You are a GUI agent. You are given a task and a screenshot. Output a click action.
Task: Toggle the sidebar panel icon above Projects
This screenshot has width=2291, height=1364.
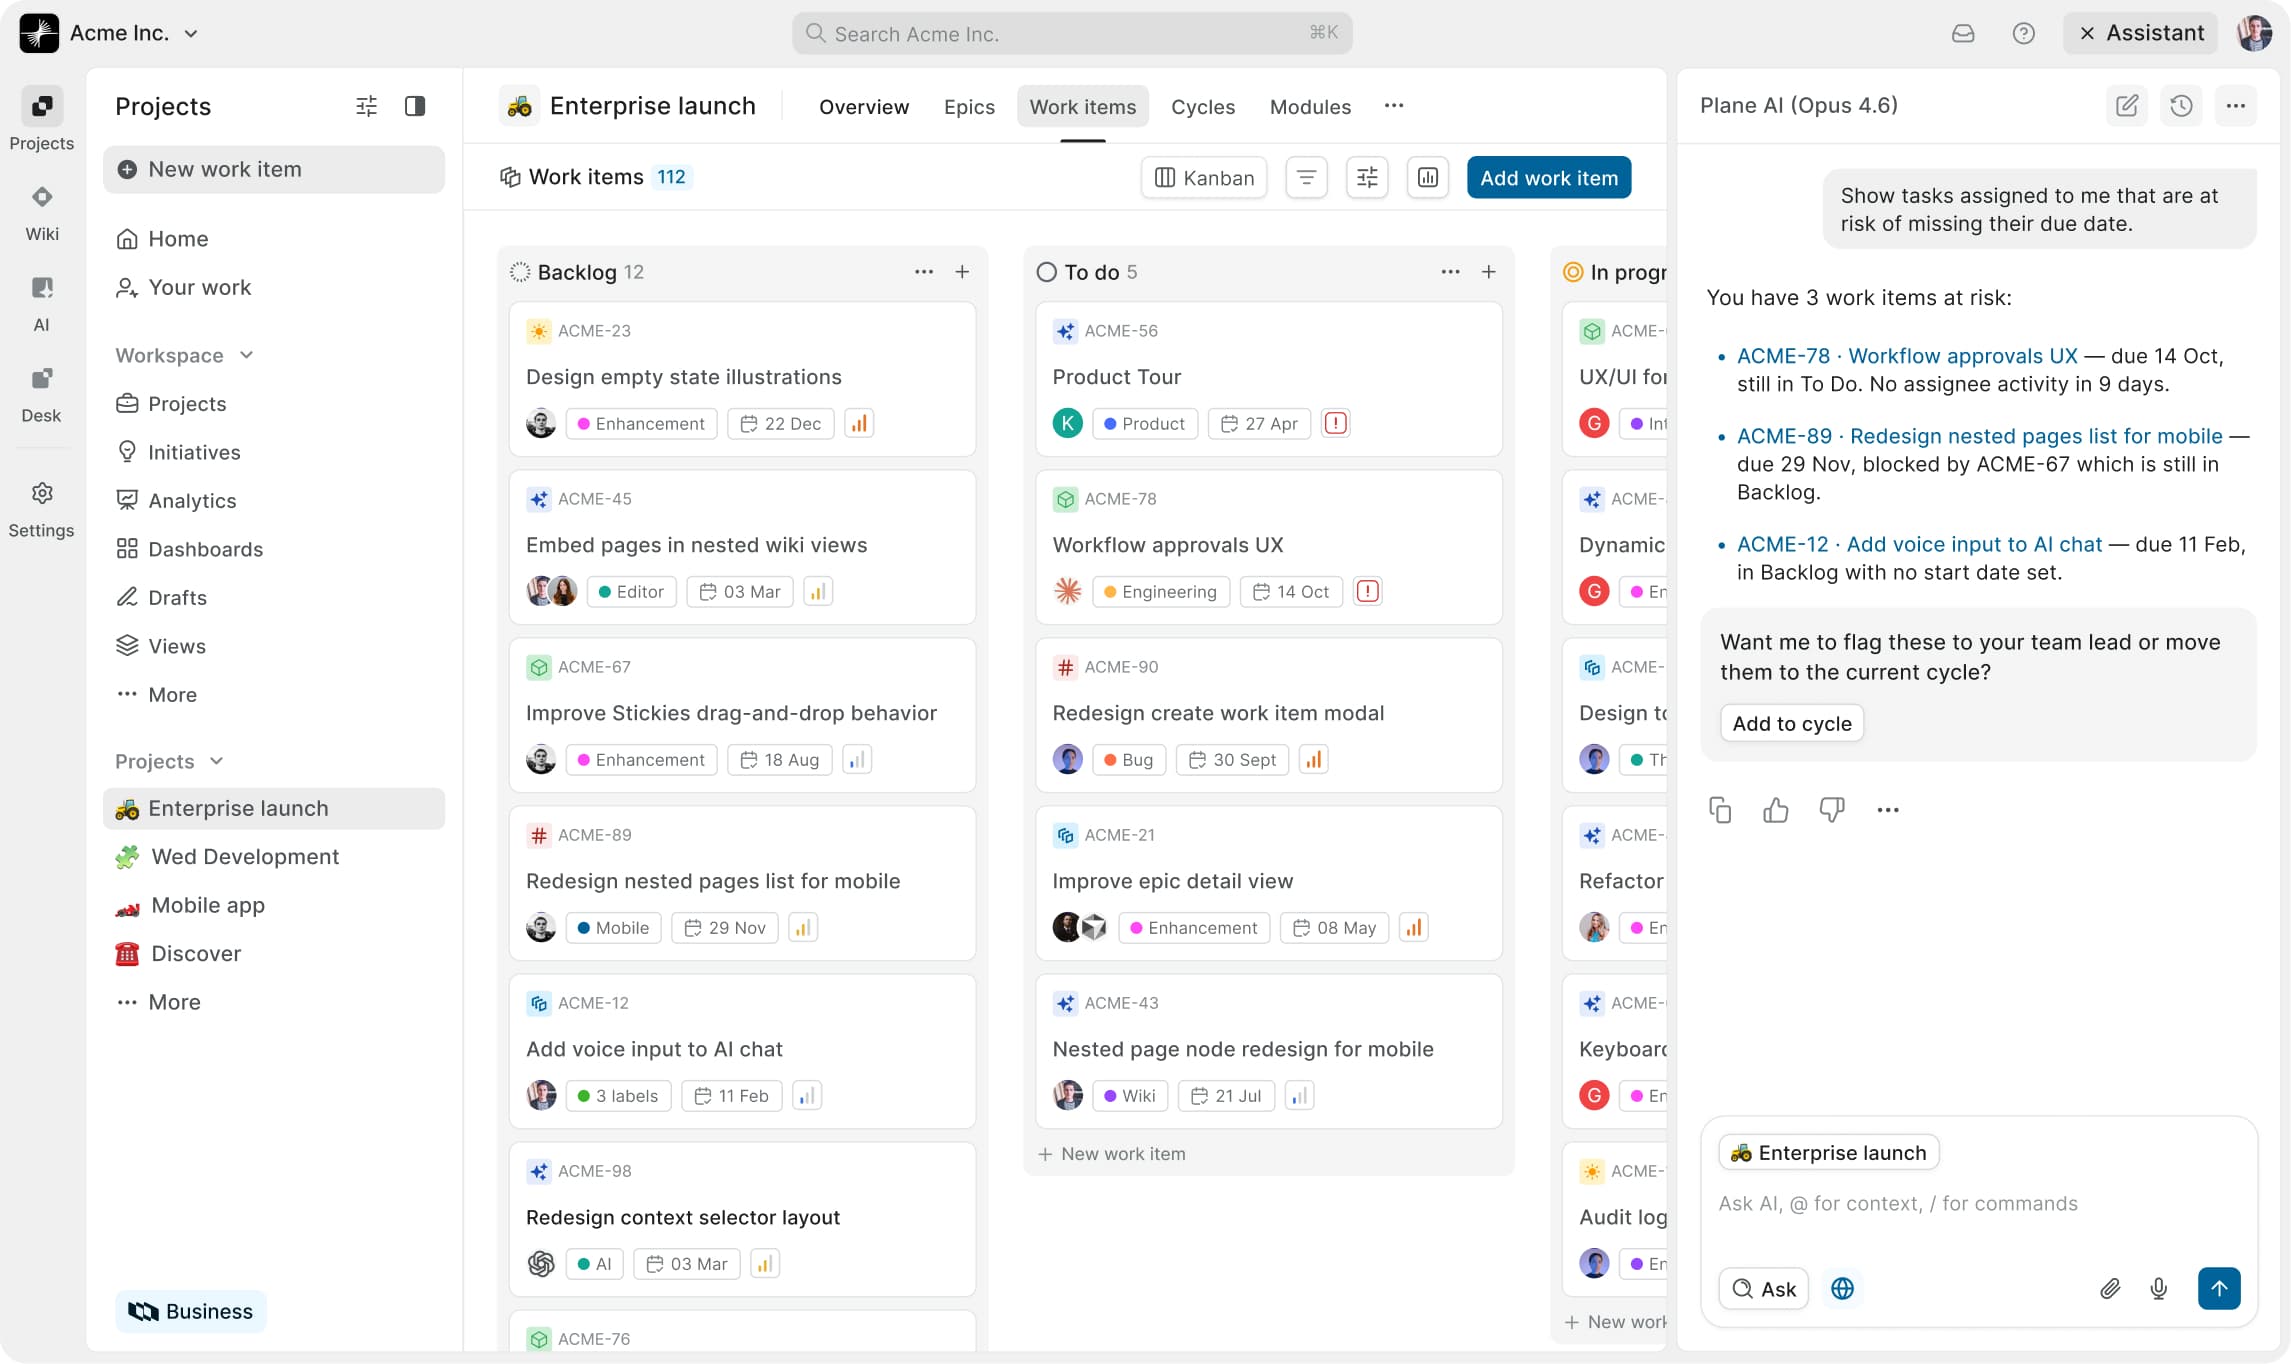pos(415,106)
